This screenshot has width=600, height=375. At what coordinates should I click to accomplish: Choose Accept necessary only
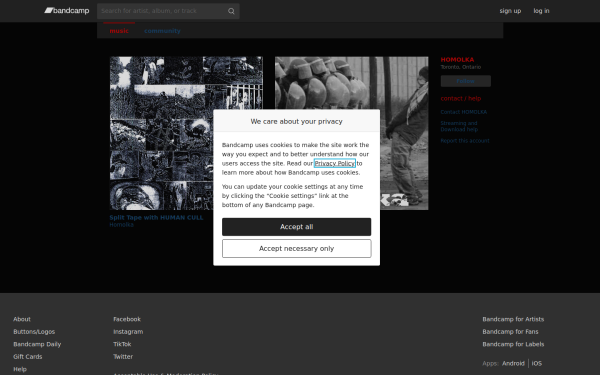[297, 249]
